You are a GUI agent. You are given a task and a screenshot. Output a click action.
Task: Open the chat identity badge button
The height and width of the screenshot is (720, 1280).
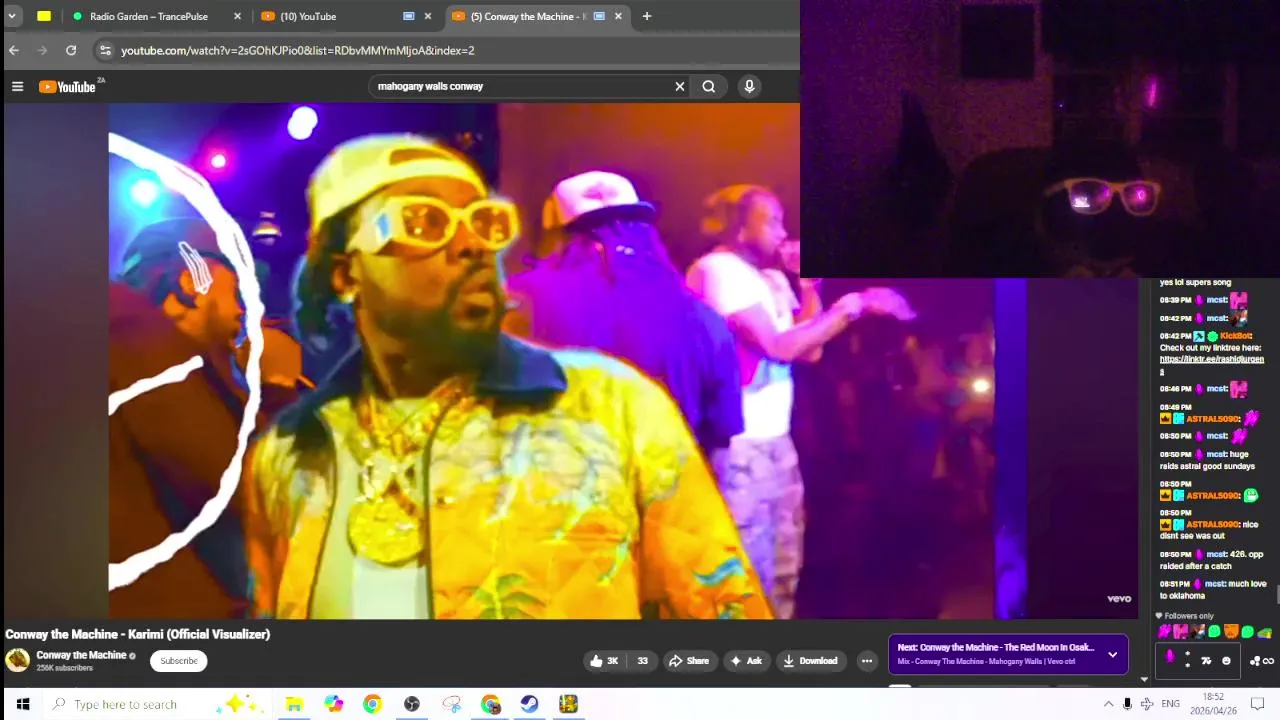click(x=1169, y=657)
